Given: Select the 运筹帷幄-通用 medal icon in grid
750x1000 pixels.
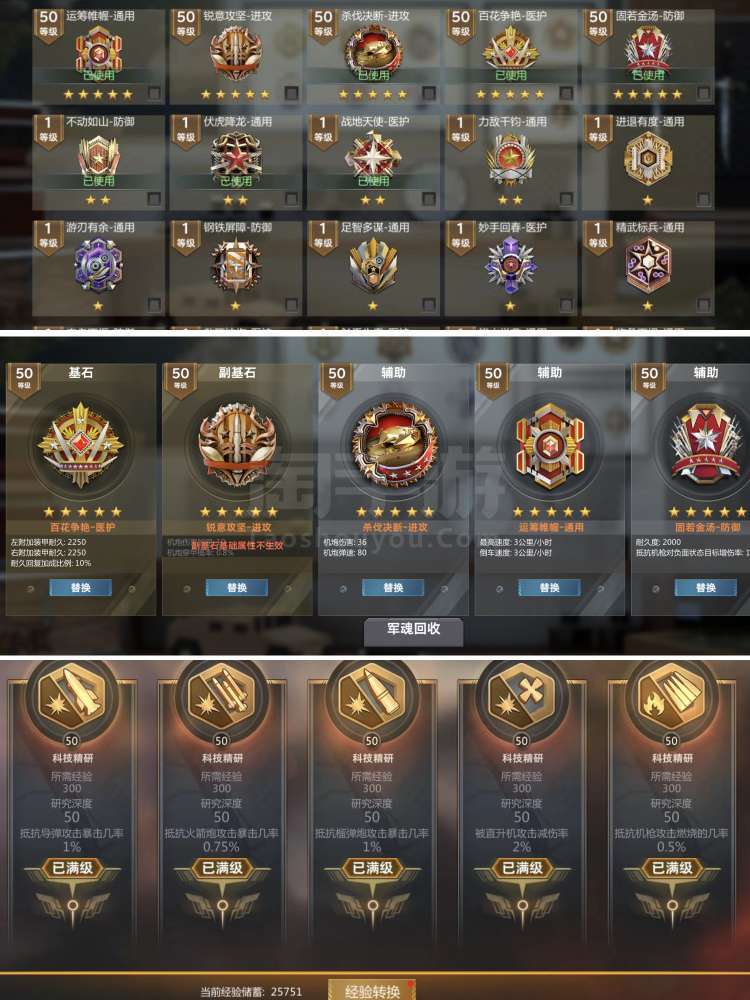Looking at the screenshot, I should click(98, 50).
